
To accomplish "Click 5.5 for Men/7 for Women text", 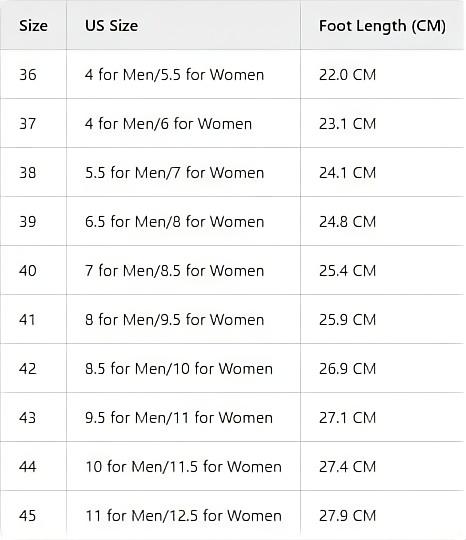I will 174,173.
